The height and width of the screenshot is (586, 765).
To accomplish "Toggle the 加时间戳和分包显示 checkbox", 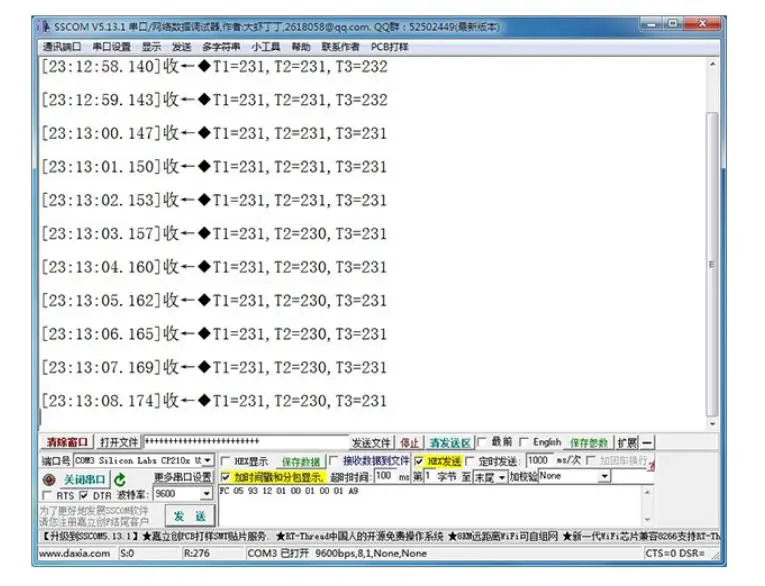I will tap(225, 477).
